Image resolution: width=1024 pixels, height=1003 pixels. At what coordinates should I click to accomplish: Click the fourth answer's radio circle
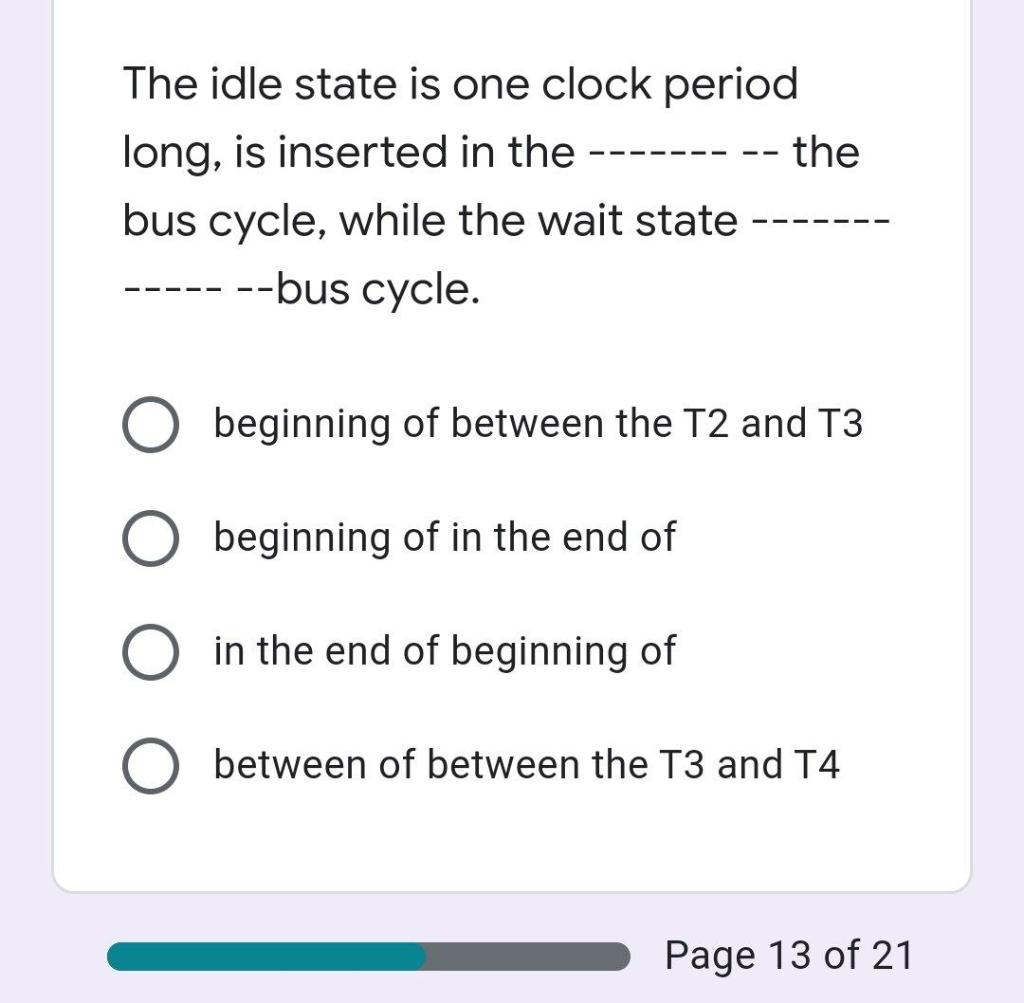tap(150, 765)
